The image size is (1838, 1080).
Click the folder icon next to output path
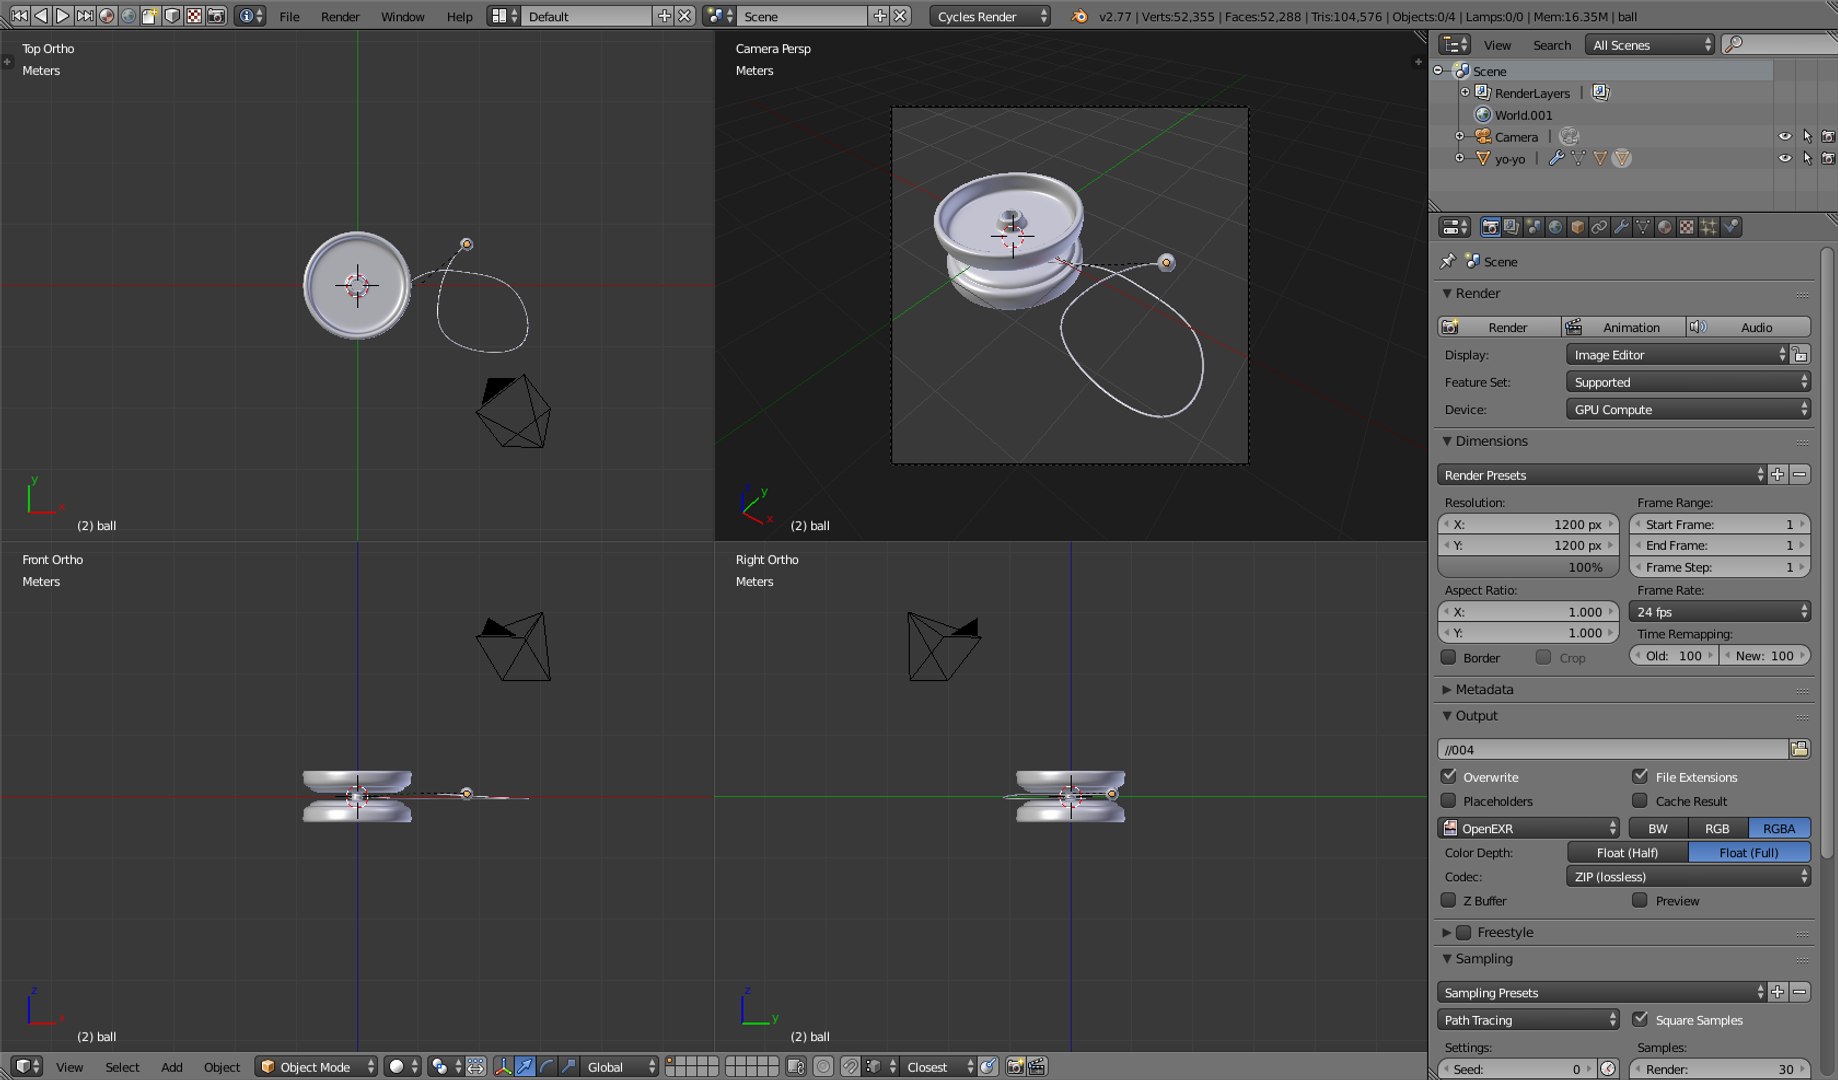click(x=1800, y=749)
